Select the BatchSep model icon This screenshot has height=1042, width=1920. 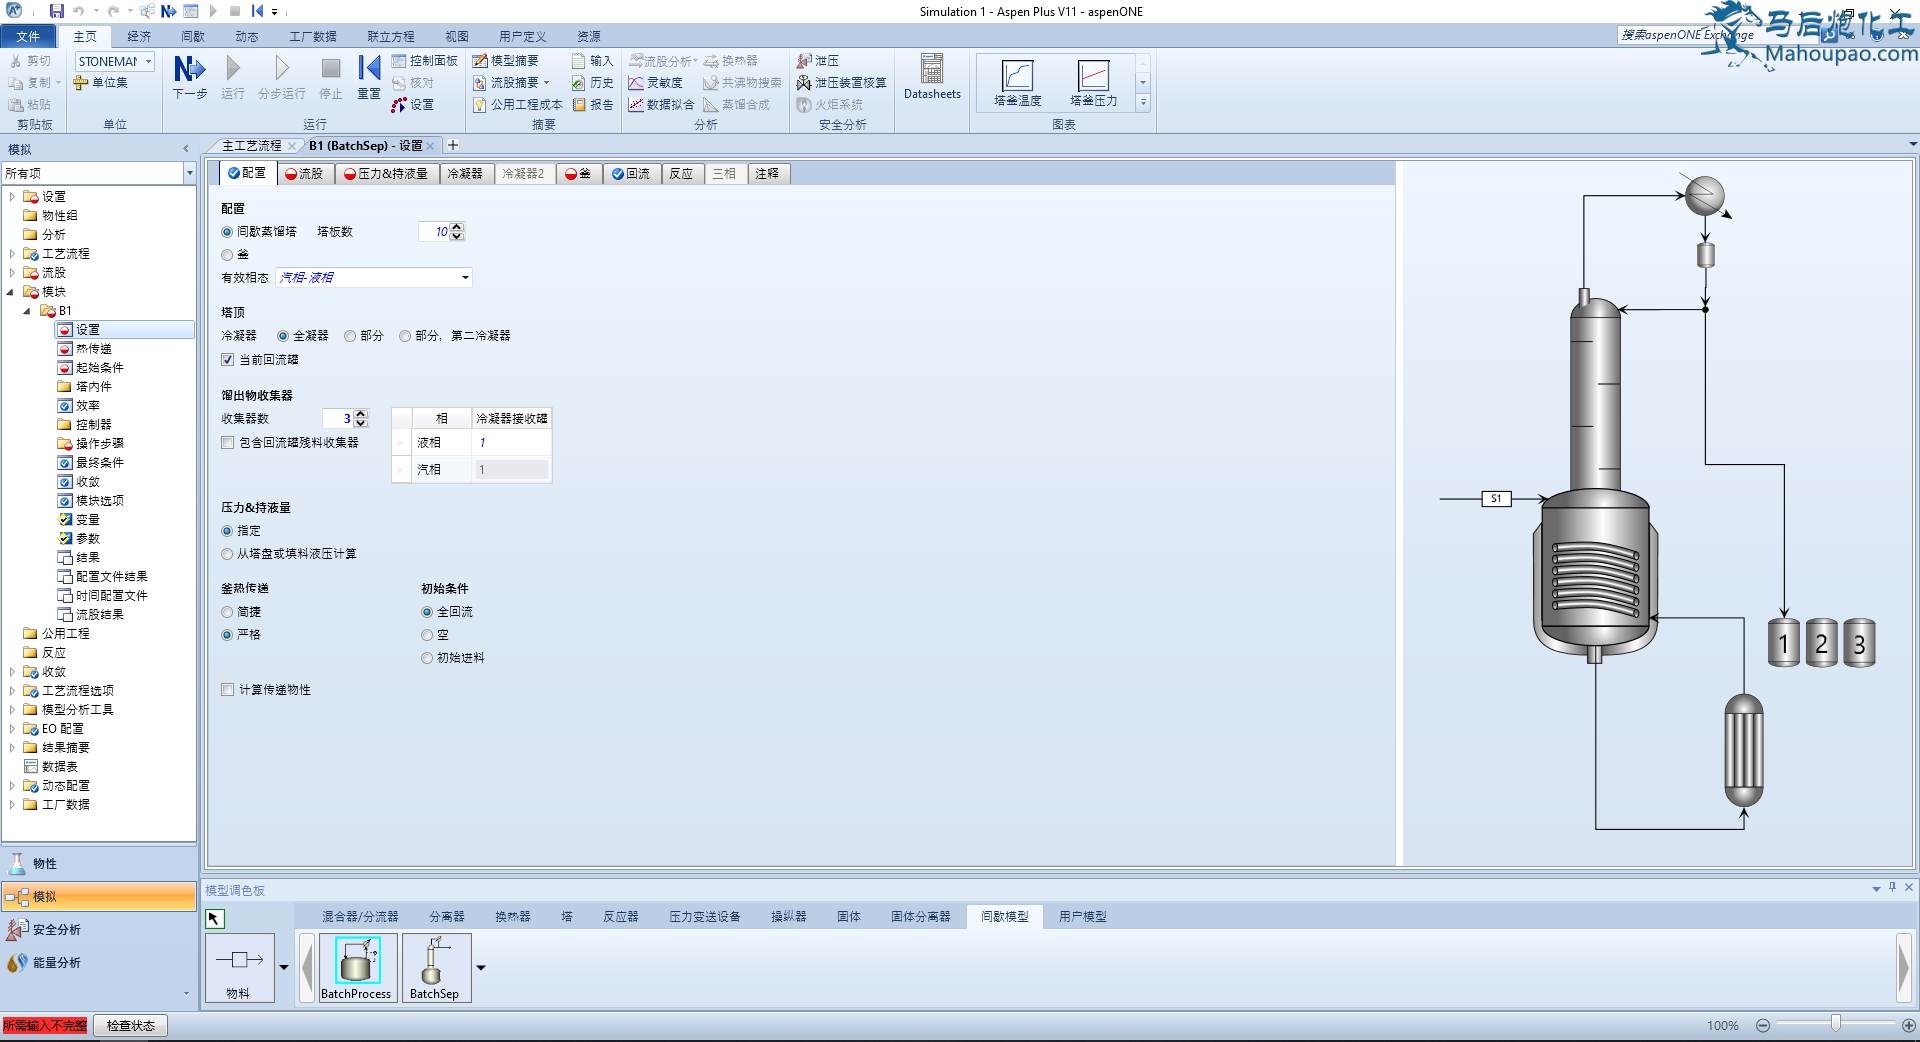click(x=434, y=967)
